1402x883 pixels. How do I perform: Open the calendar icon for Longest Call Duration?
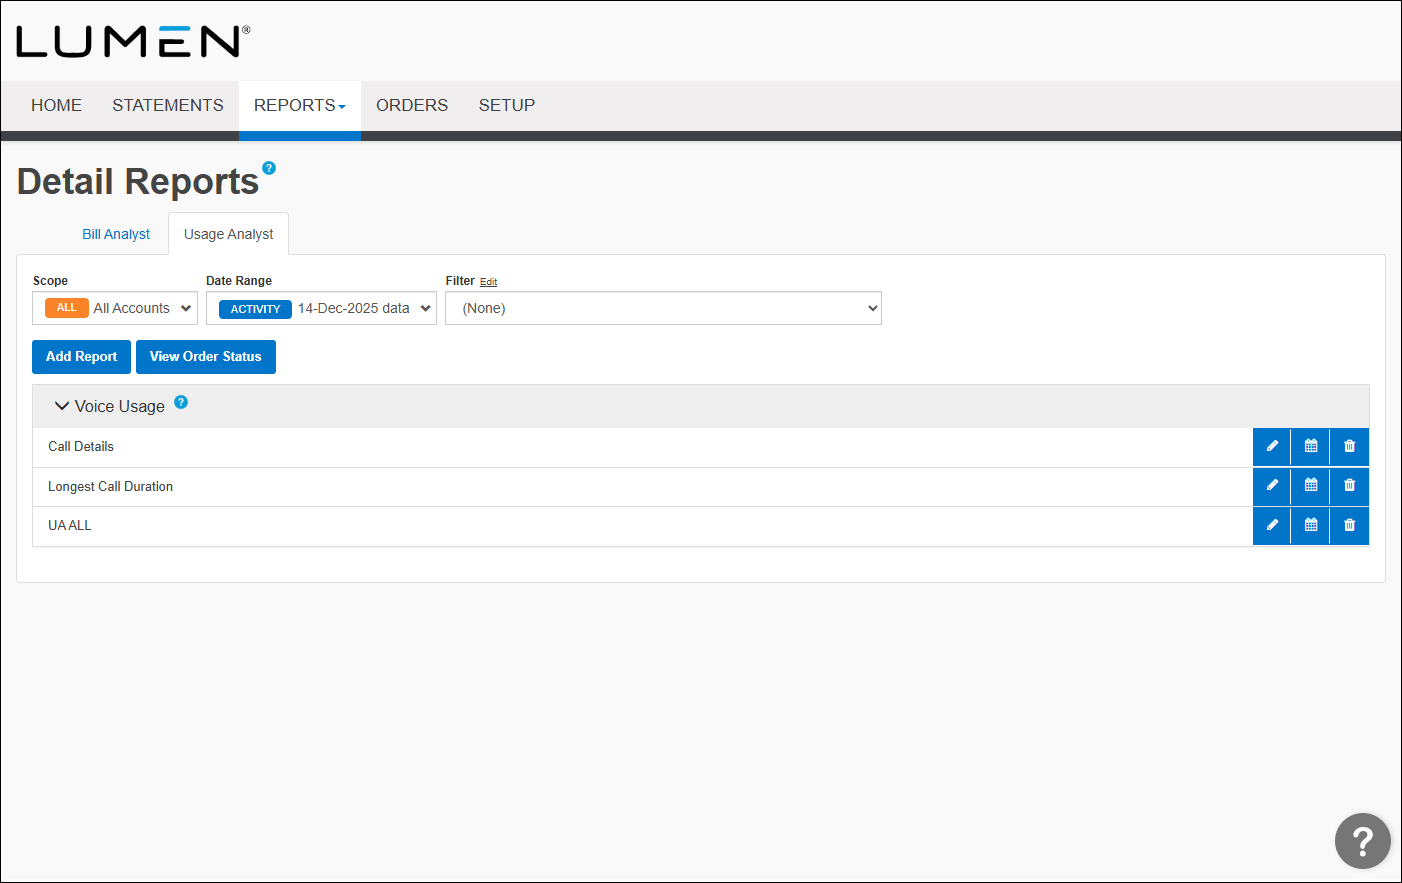pyautogui.click(x=1310, y=486)
